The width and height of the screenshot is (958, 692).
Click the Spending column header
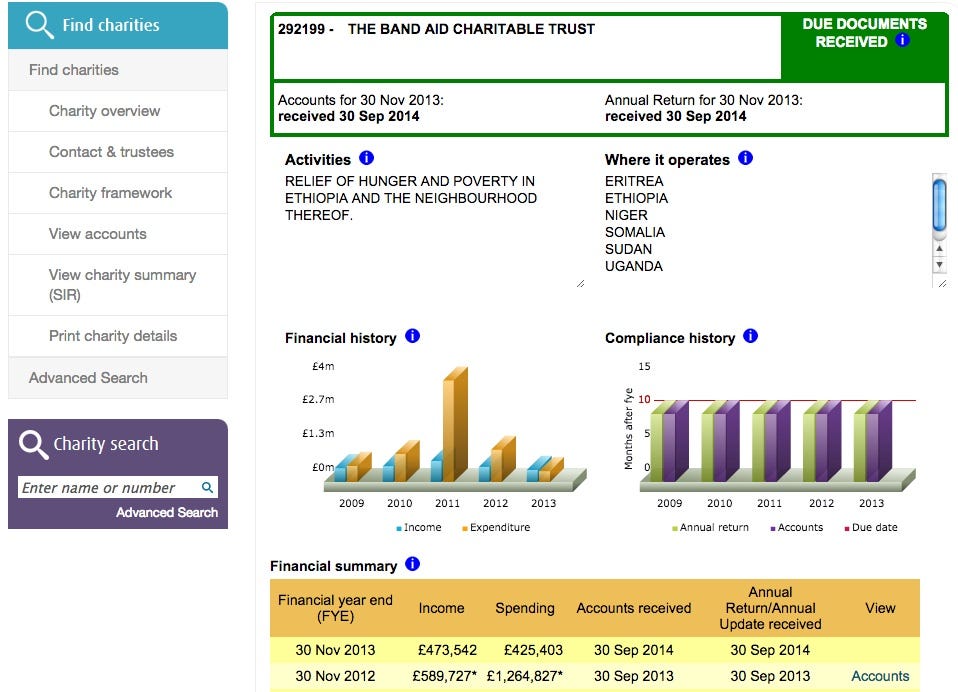click(x=525, y=608)
